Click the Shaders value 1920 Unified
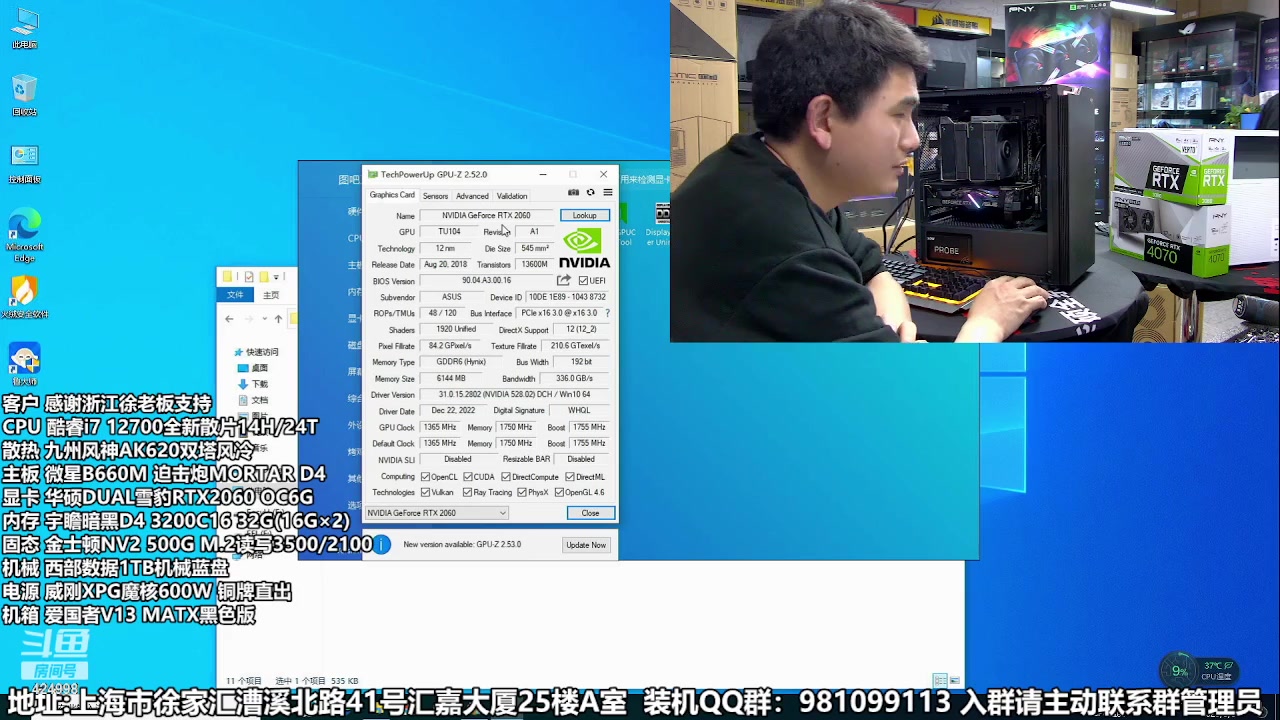Image resolution: width=1280 pixels, height=720 pixels. tap(456, 330)
